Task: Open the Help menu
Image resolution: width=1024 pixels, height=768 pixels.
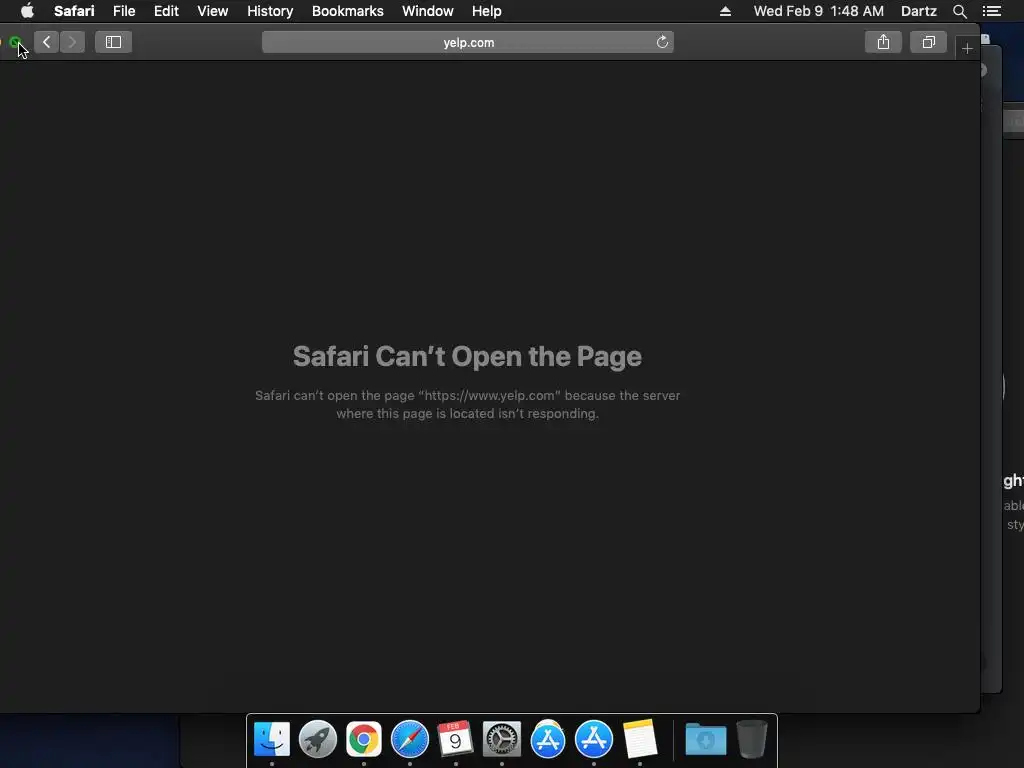Action: click(x=487, y=11)
